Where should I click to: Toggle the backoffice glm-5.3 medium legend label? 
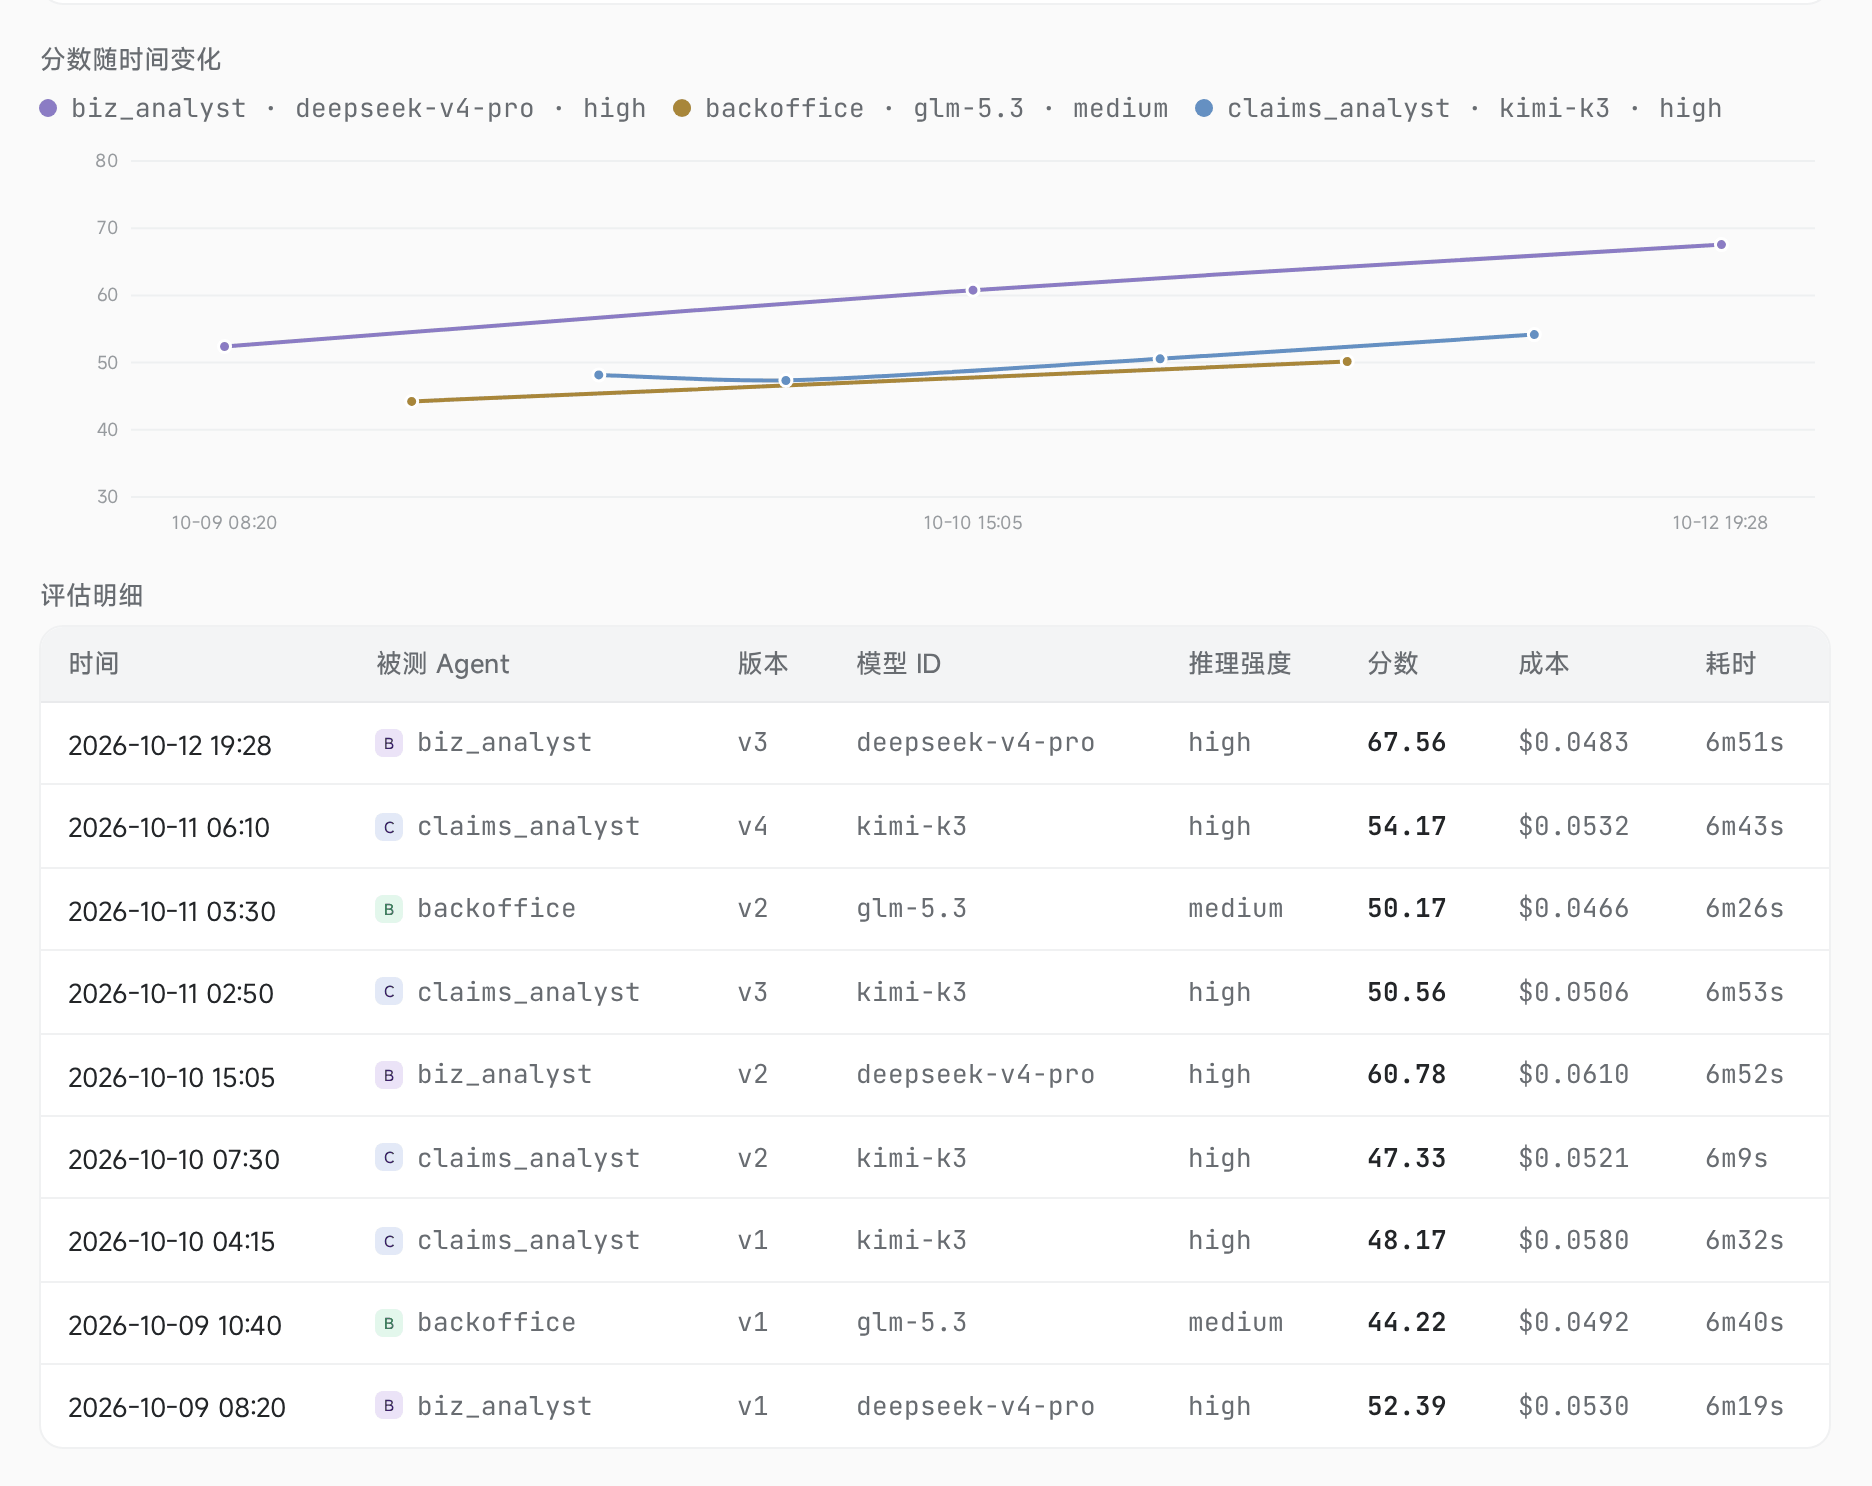pos(936,108)
